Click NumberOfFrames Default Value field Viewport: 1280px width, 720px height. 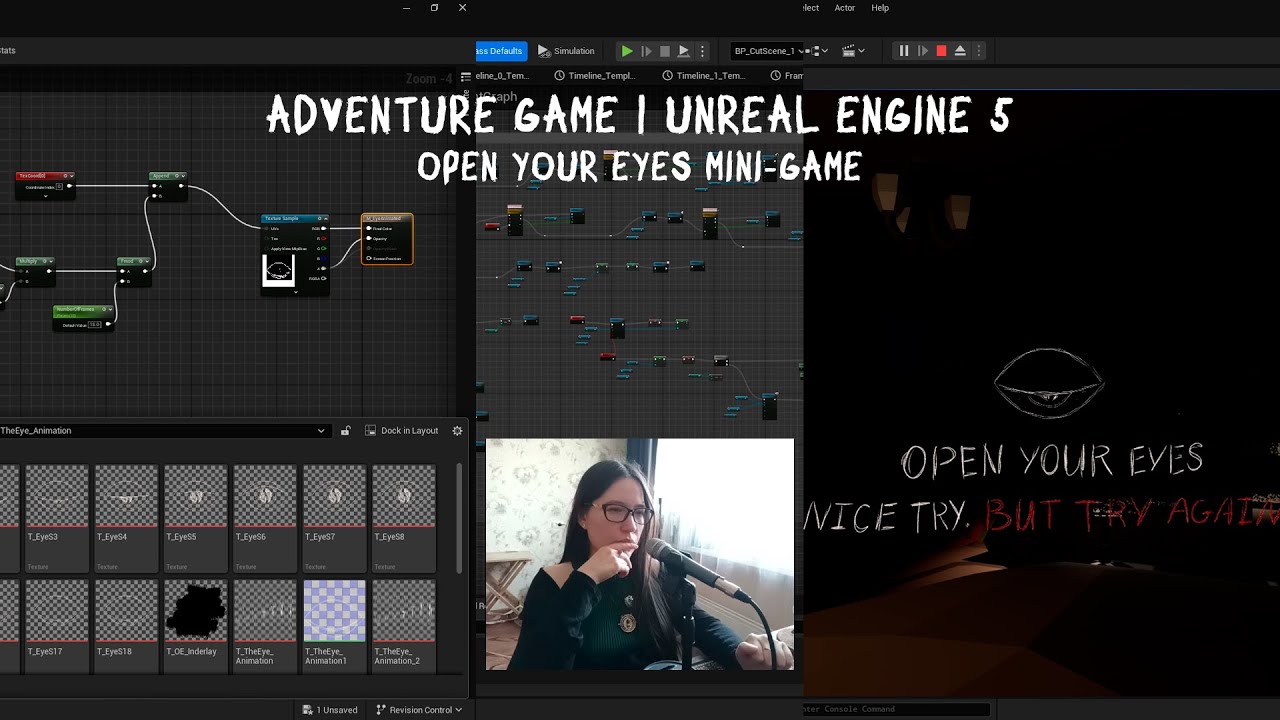[95, 325]
